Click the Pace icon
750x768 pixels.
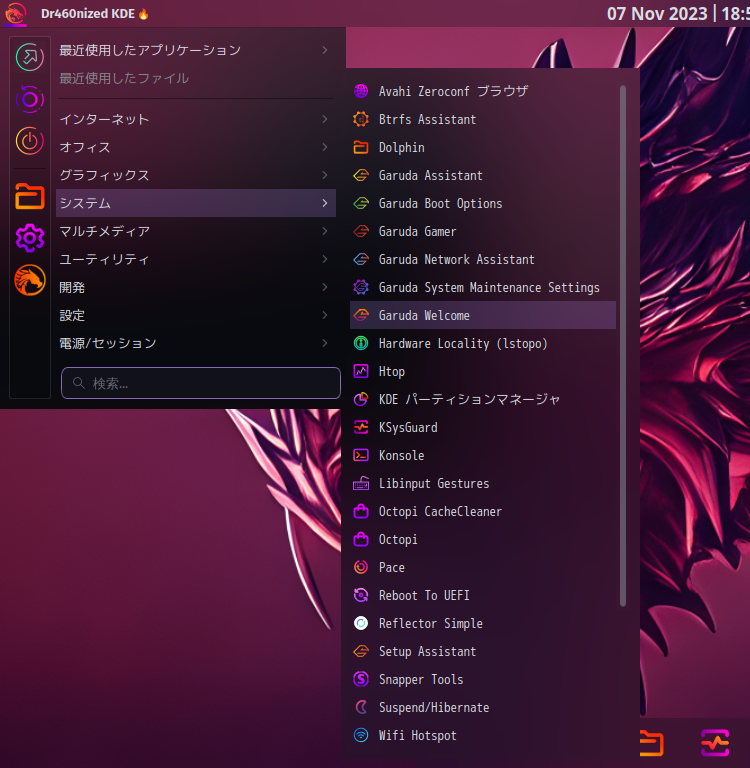coord(361,567)
